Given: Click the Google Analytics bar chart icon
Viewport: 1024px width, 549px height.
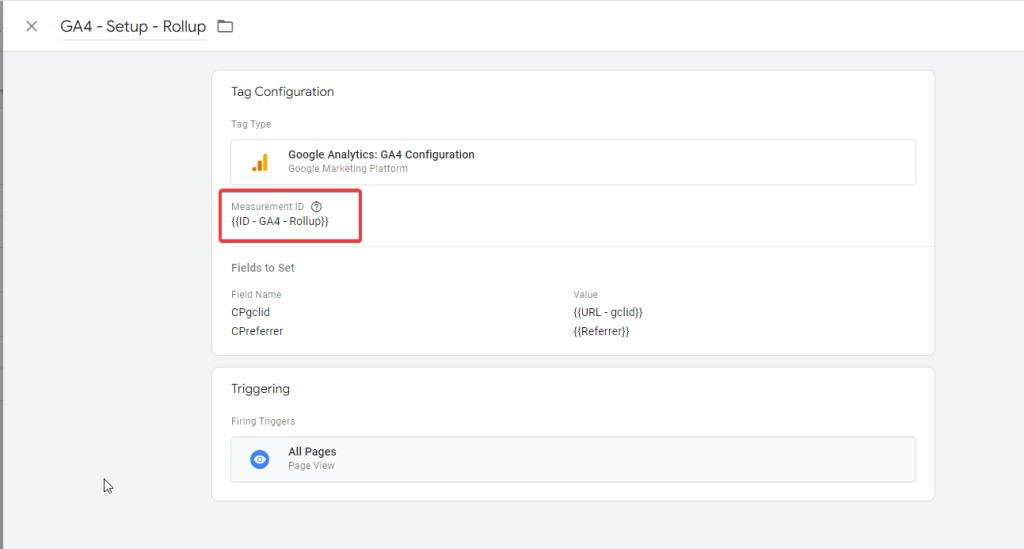Looking at the screenshot, I should click(260, 162).
